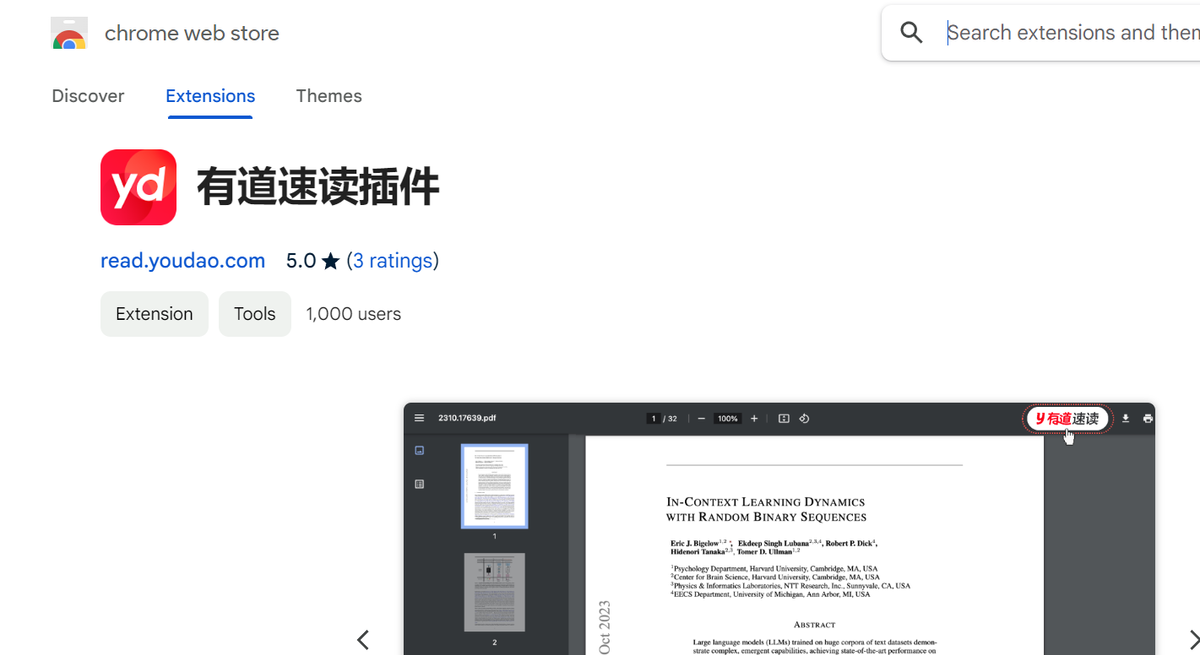Click the 100% zoom level control
This screenshot has width=1200, height=655.
point(727,418)
